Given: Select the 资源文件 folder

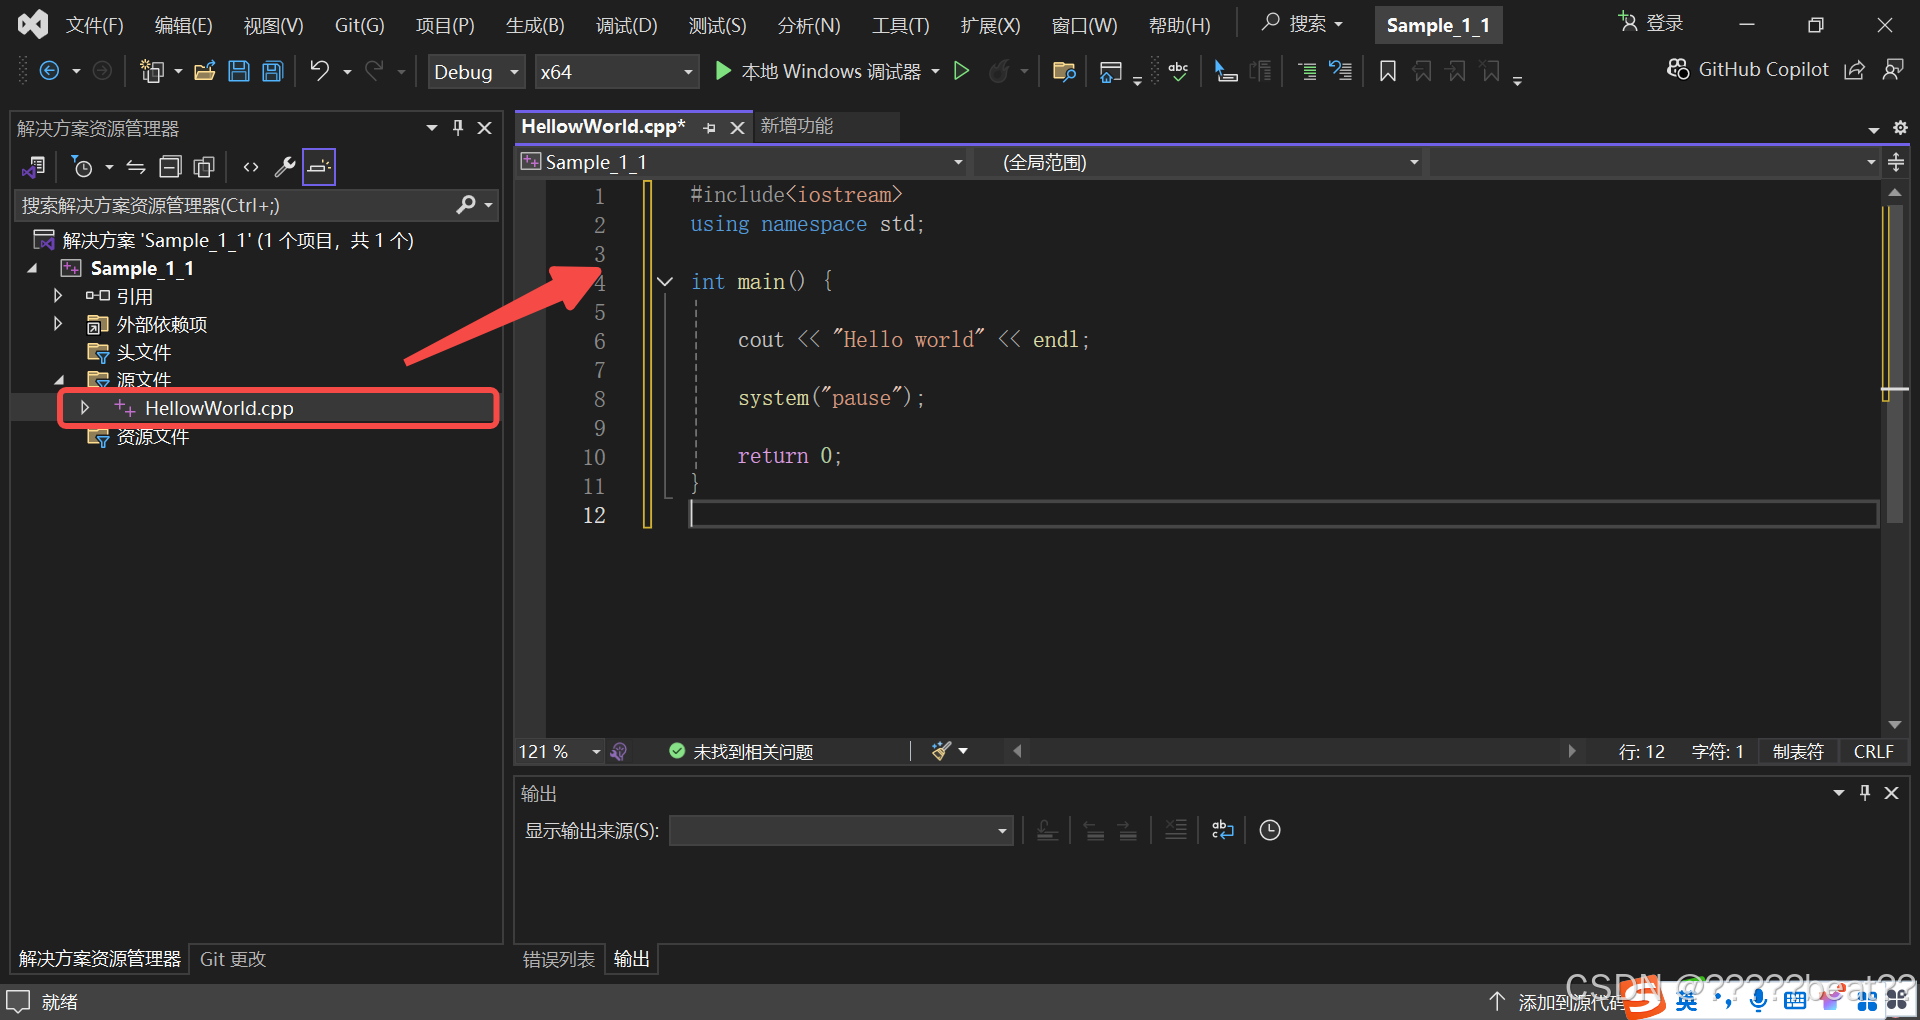Looking at the screenshot, I should 152,436.
